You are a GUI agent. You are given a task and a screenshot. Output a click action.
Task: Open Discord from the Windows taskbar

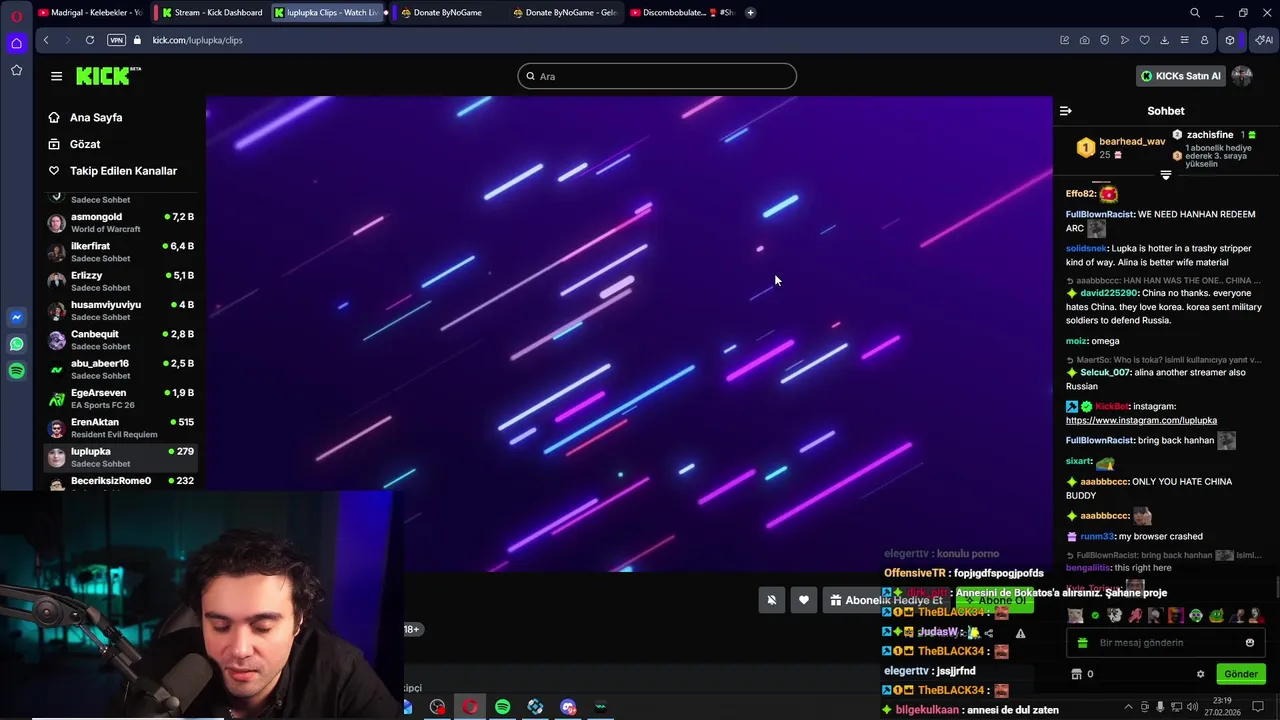coord(568,707)
